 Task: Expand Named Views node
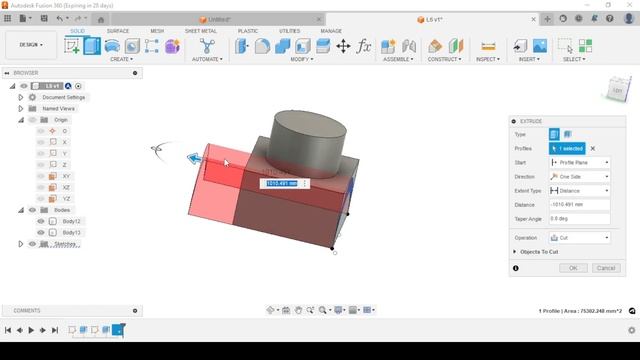click(21, 109)
